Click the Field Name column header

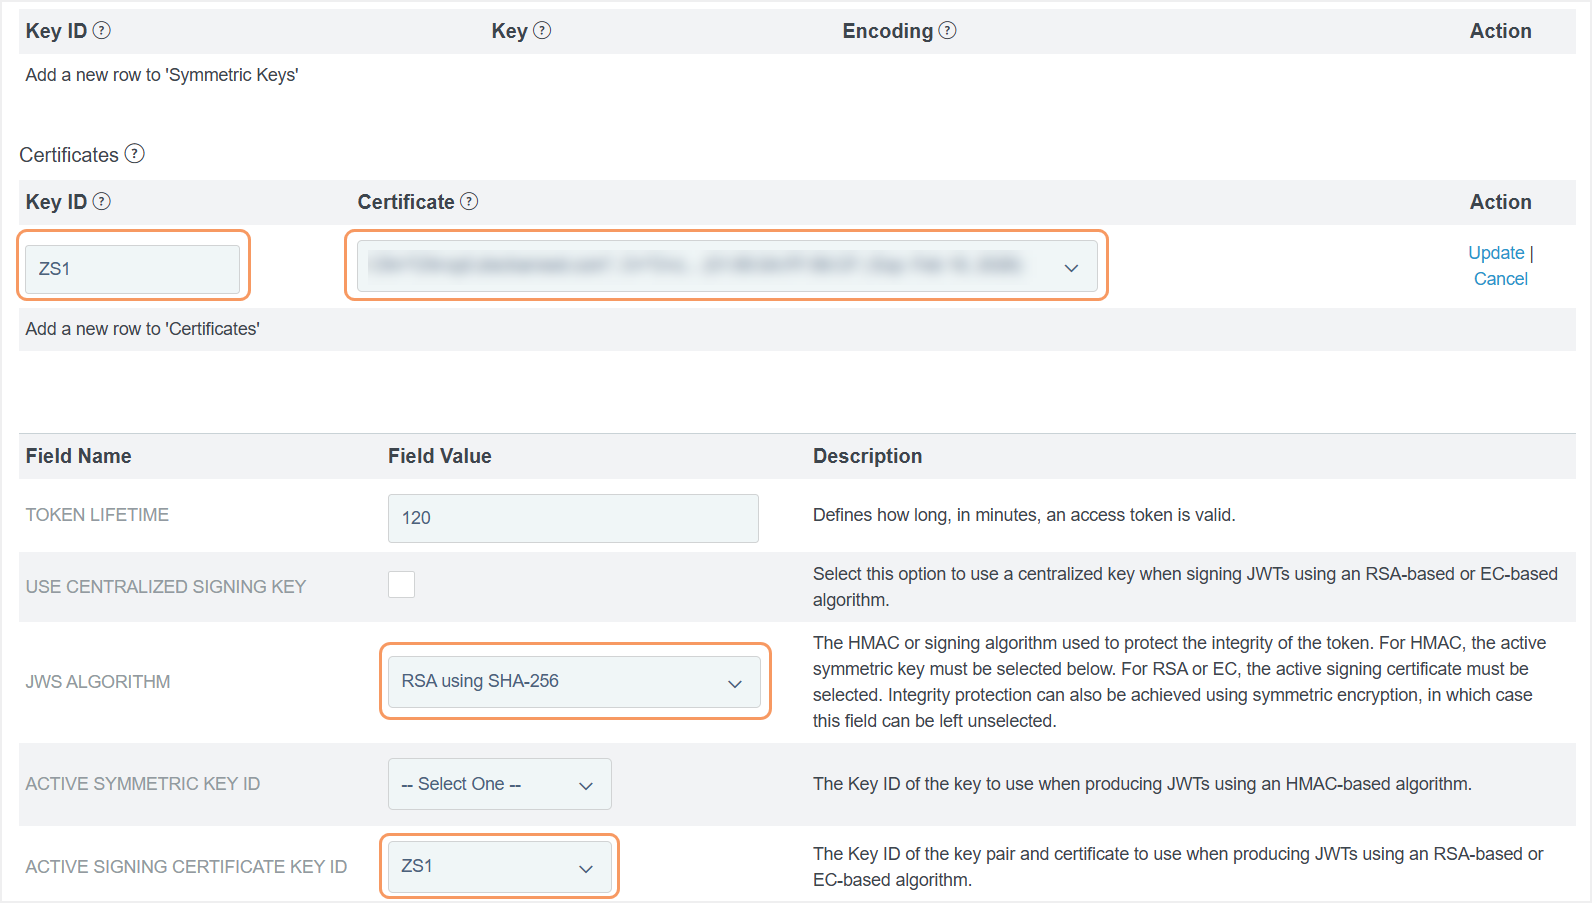(x=79, y=456)
